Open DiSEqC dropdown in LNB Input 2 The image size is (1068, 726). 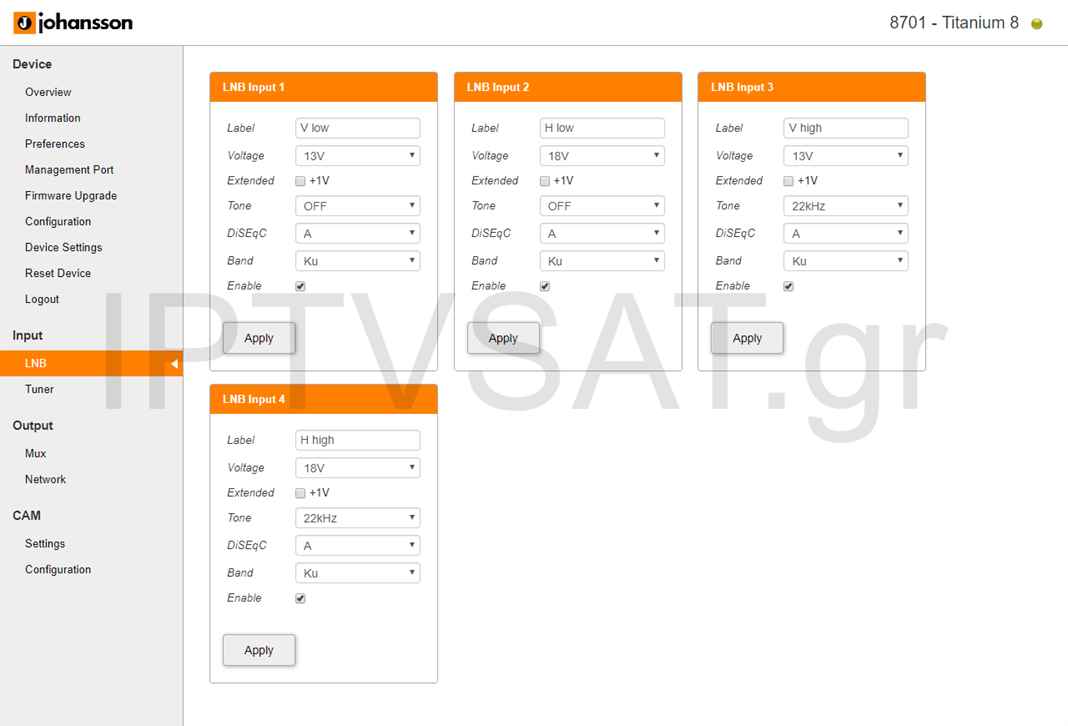tap(601, 233)
